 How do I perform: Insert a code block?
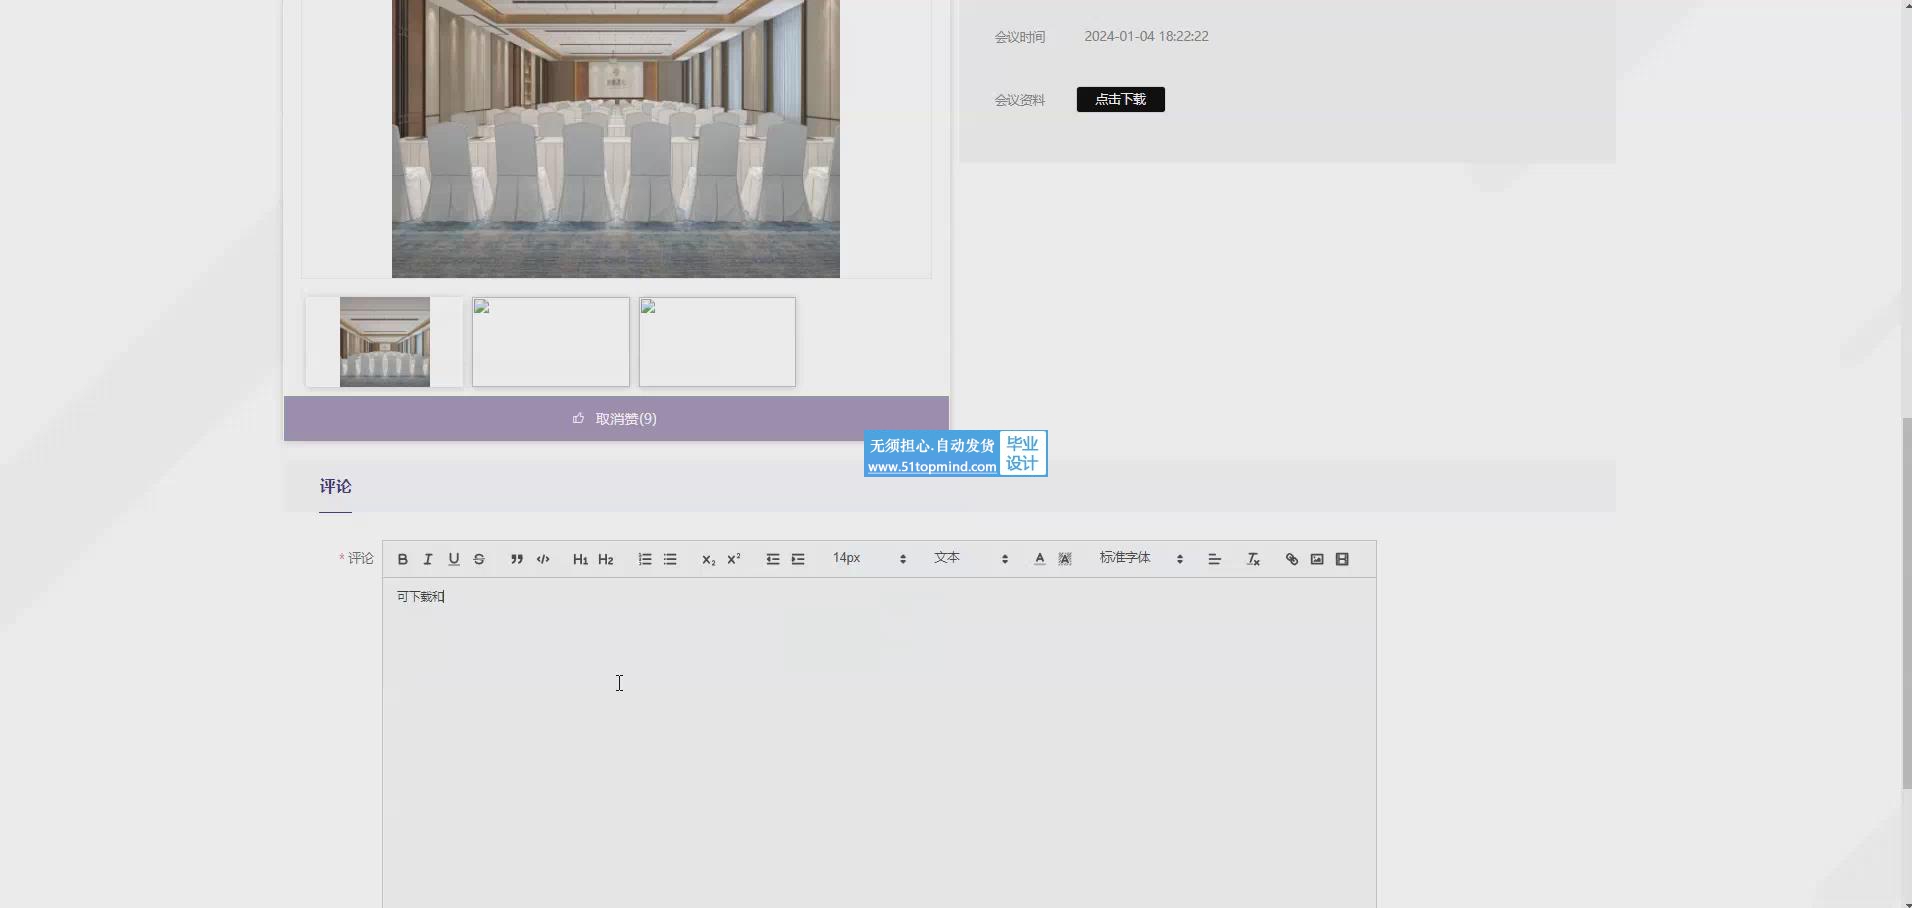click(543, 559)
